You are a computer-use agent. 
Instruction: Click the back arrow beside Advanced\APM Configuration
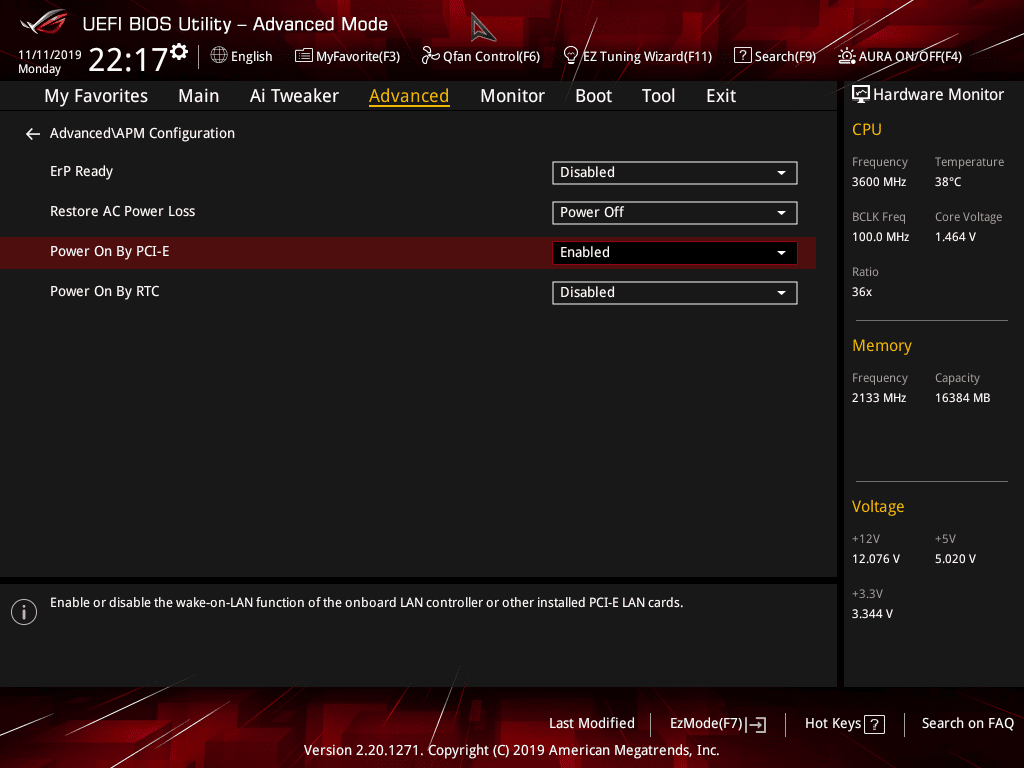[33, 134]
